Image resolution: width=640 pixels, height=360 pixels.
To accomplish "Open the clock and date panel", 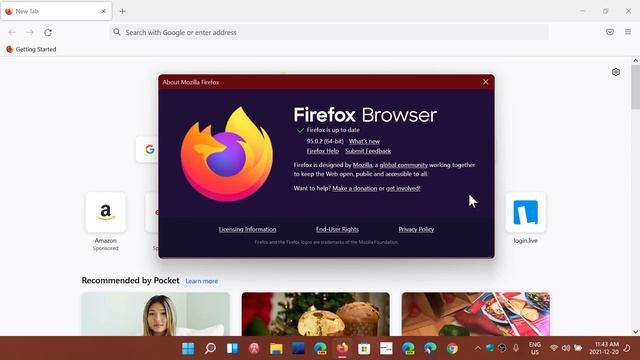I will pos(604,348).
